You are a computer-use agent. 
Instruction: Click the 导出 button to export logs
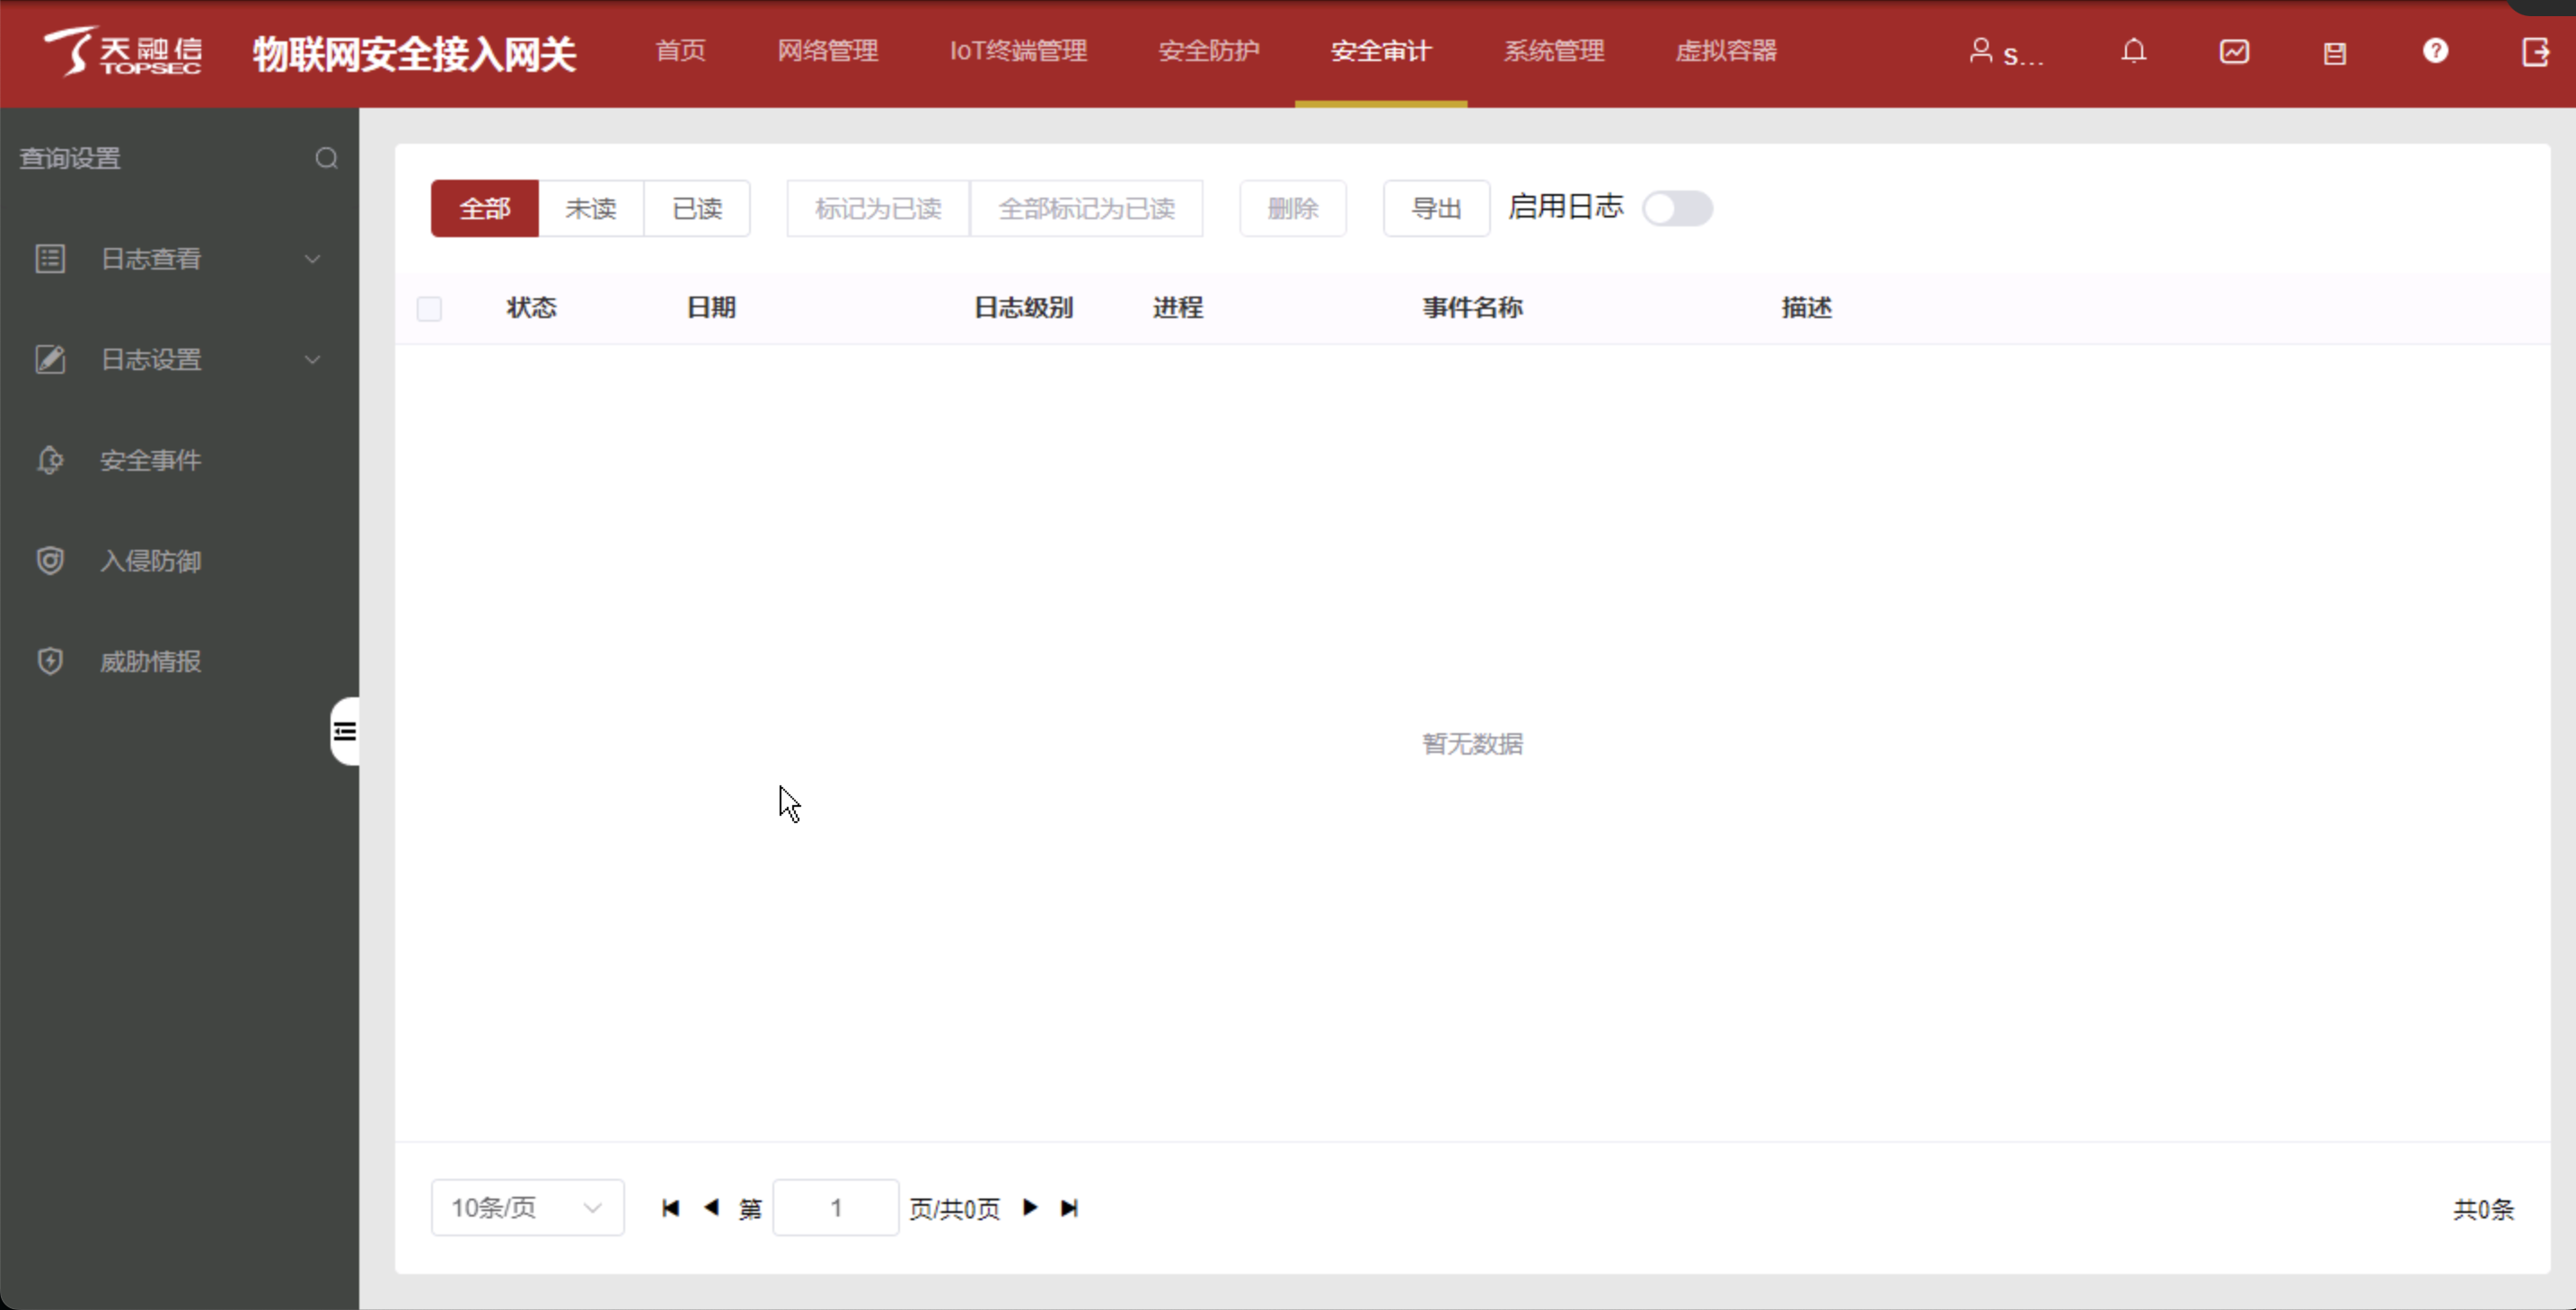click(x=1434, y=208)
